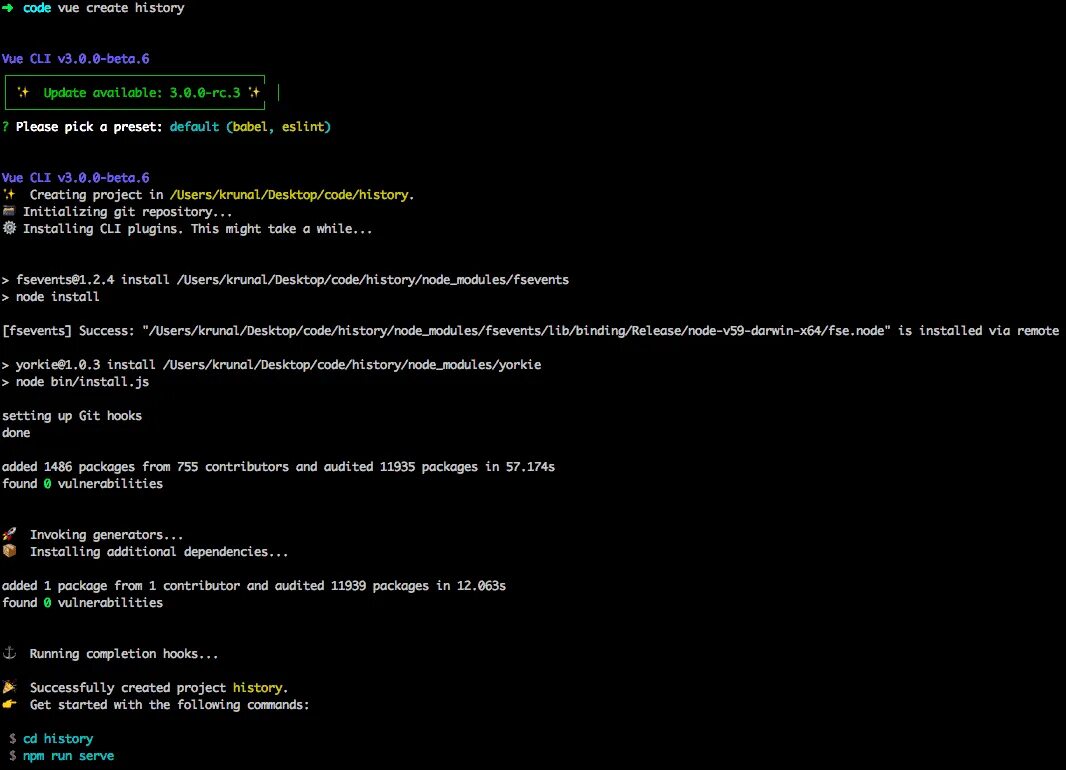This screenshot has width=1066, height=770.
Task: Click the second 'Vue CLI v3.0.0-beta.6' heading
Action: 75,177
